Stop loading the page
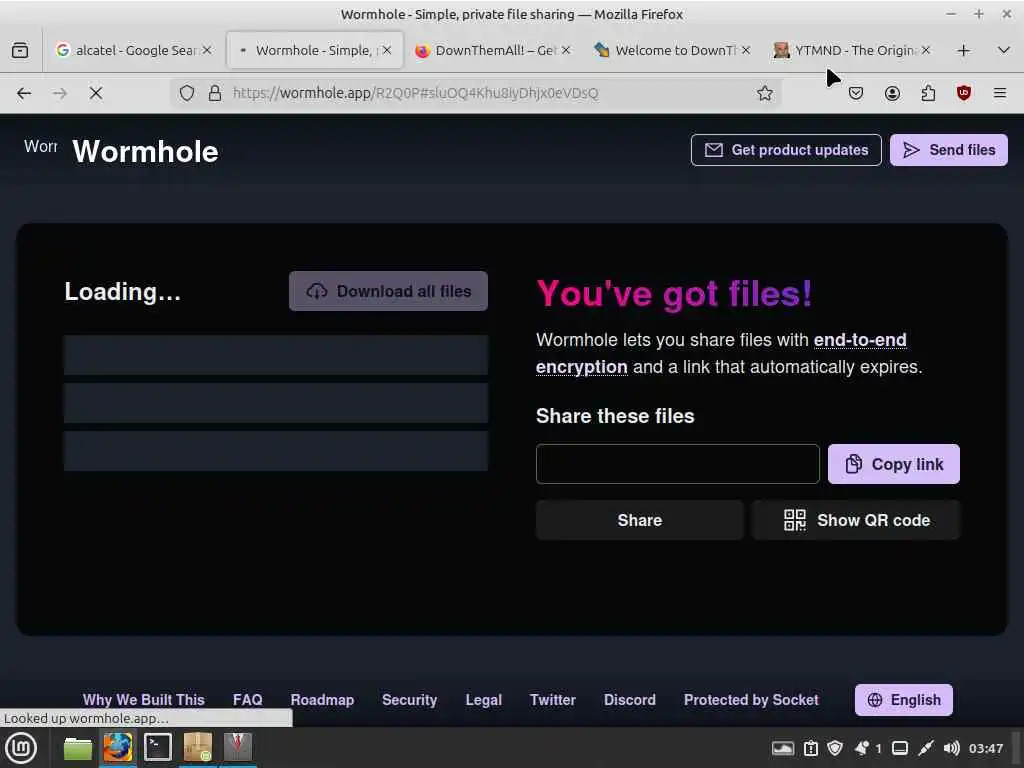Image resolution: width=1024 pixels, height=768 pixels. [96, 93]
